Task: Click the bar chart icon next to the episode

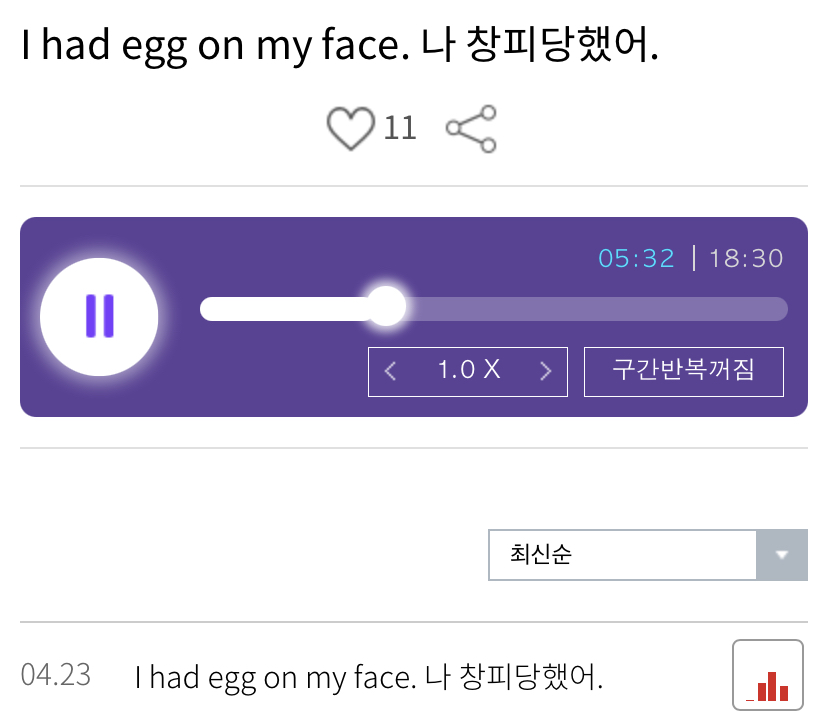Action: [767, 674]
